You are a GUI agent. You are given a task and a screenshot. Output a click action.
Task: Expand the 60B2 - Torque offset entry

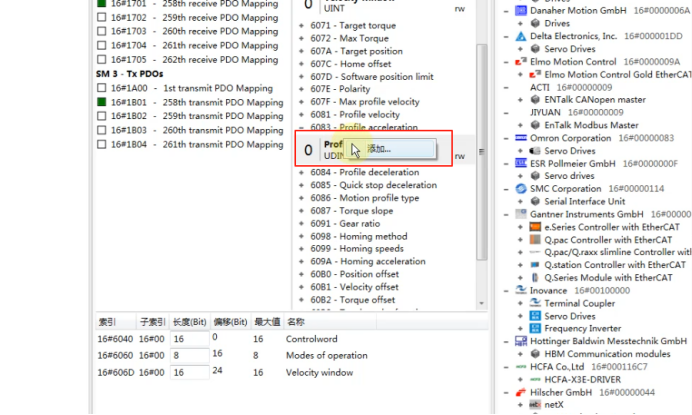(x=301, y=300)
